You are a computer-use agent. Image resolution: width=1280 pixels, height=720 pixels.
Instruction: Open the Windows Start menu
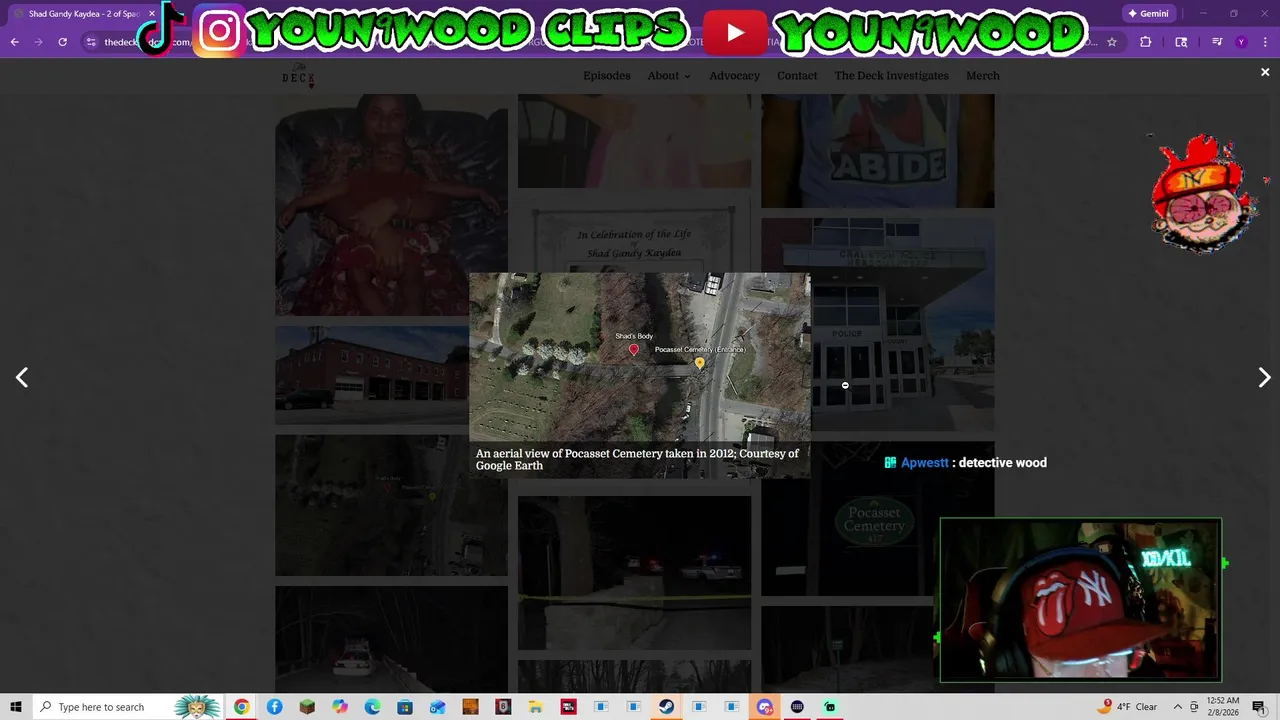point(16,707)
